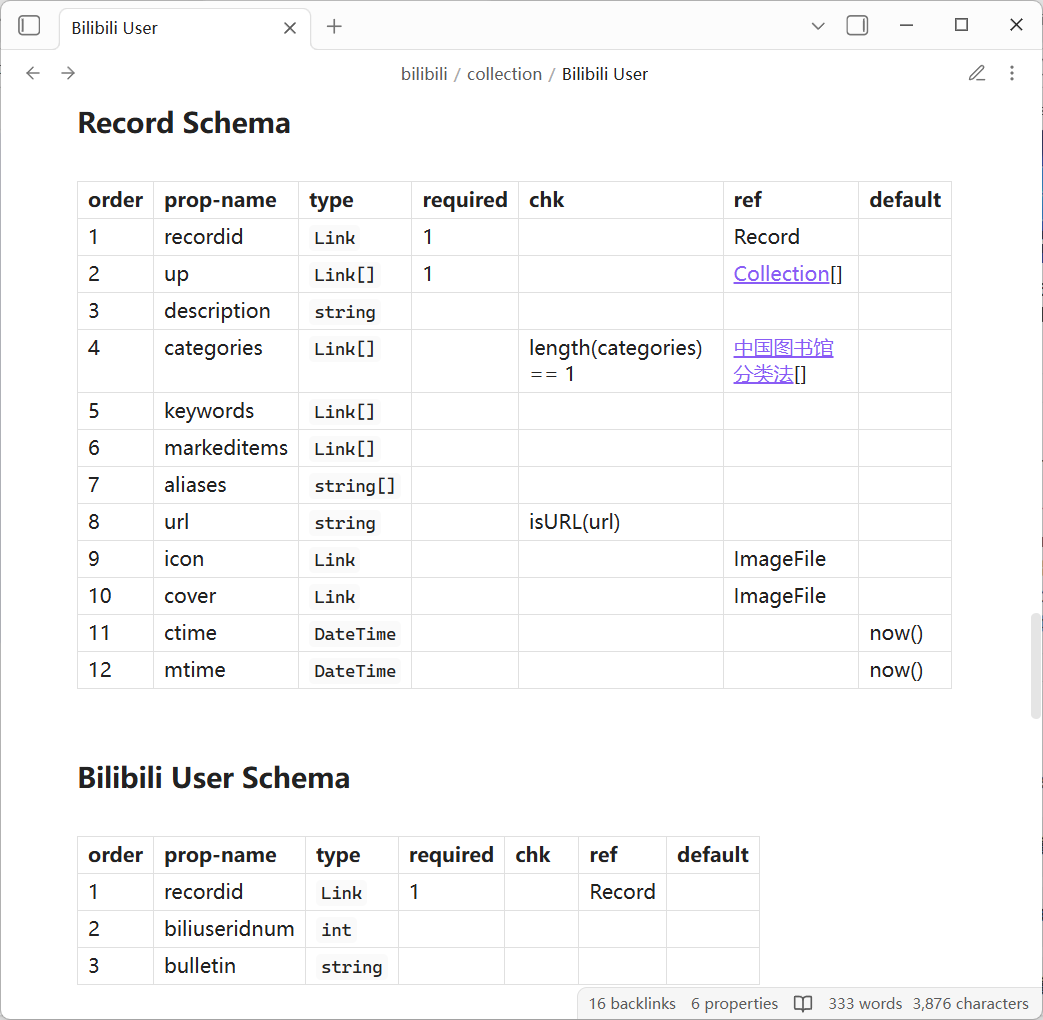Click the reading view book icon

point(802,1003)
